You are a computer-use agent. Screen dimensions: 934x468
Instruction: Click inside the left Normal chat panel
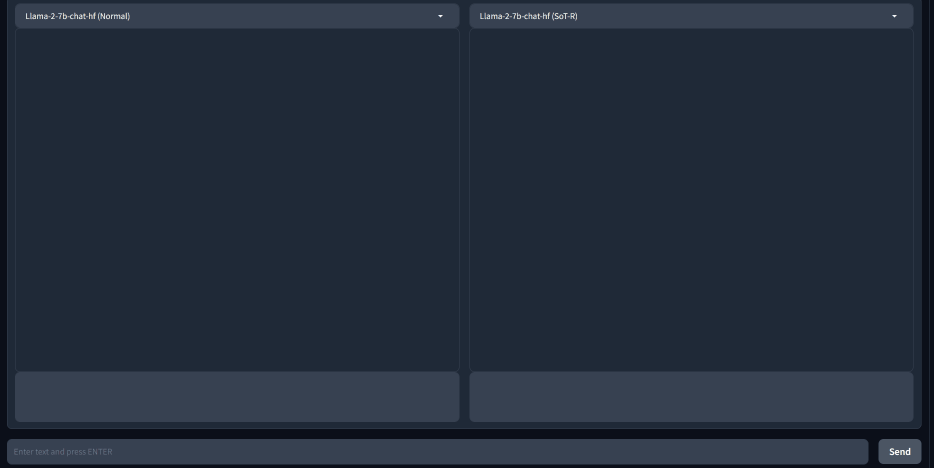[237, 200]
